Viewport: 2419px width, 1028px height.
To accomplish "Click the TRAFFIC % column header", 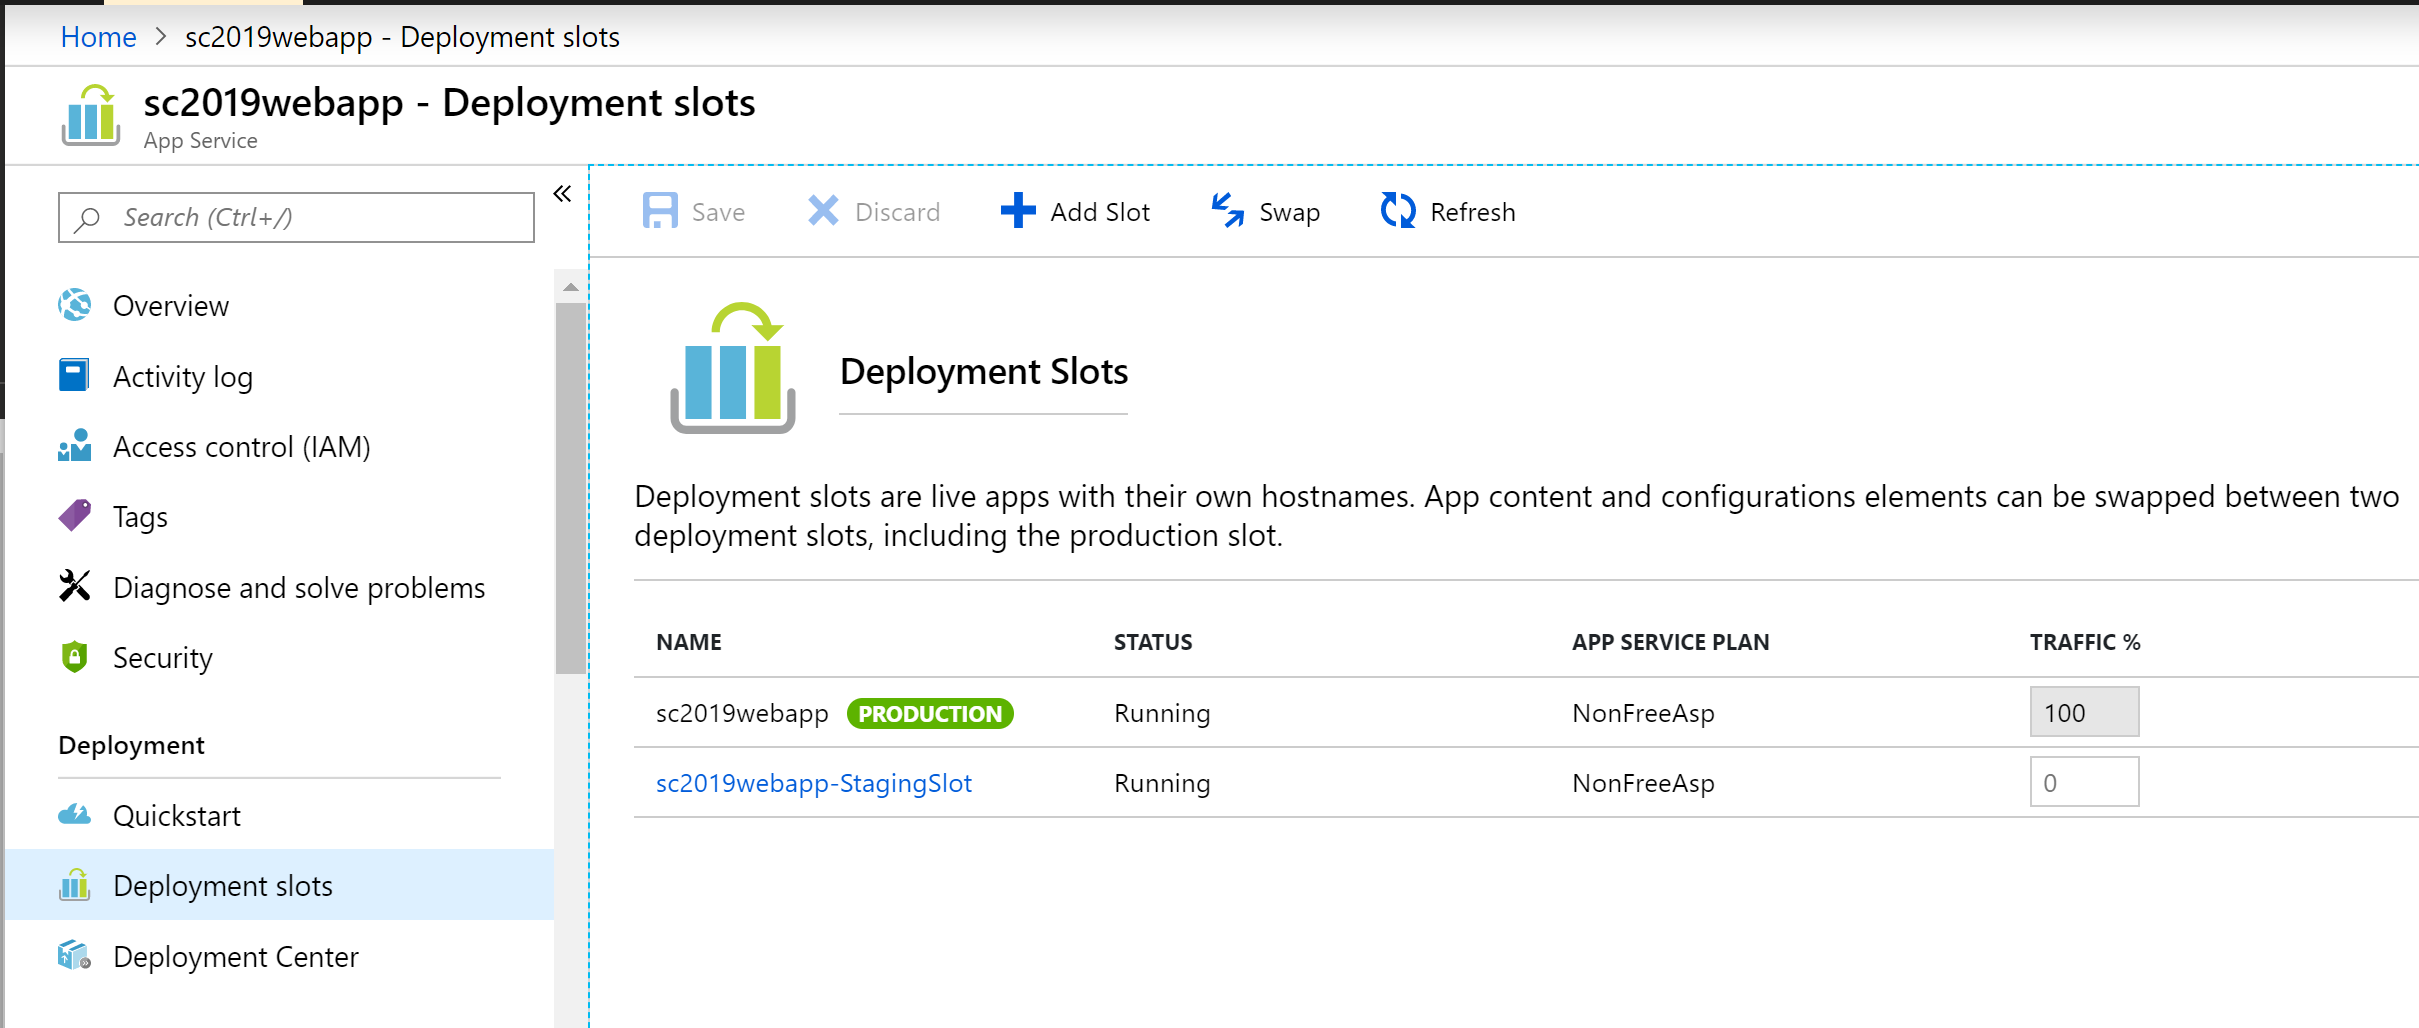I will coord(2085,642).
